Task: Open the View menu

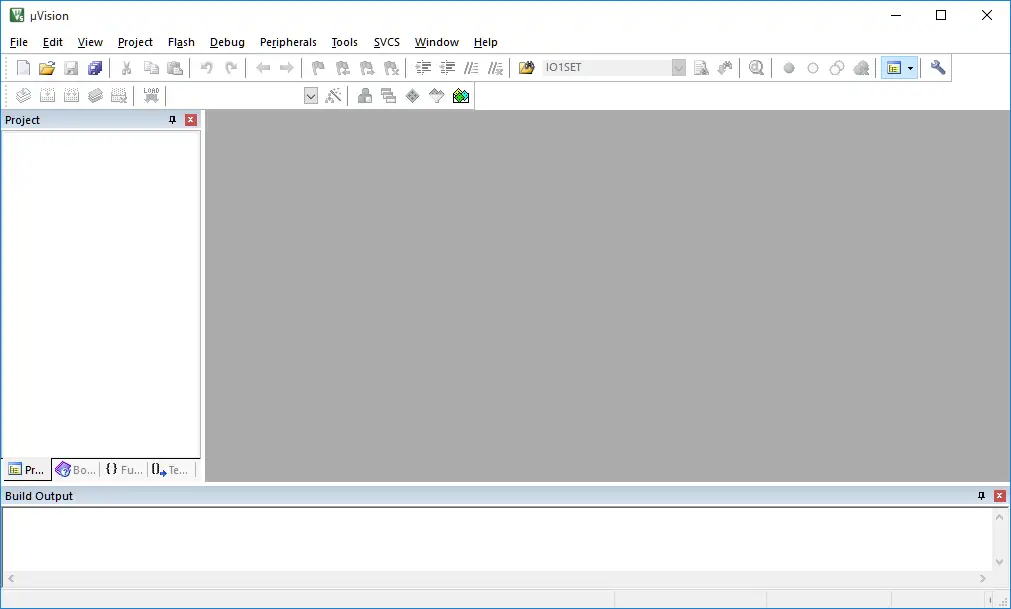Action: [x=90, y=42]
